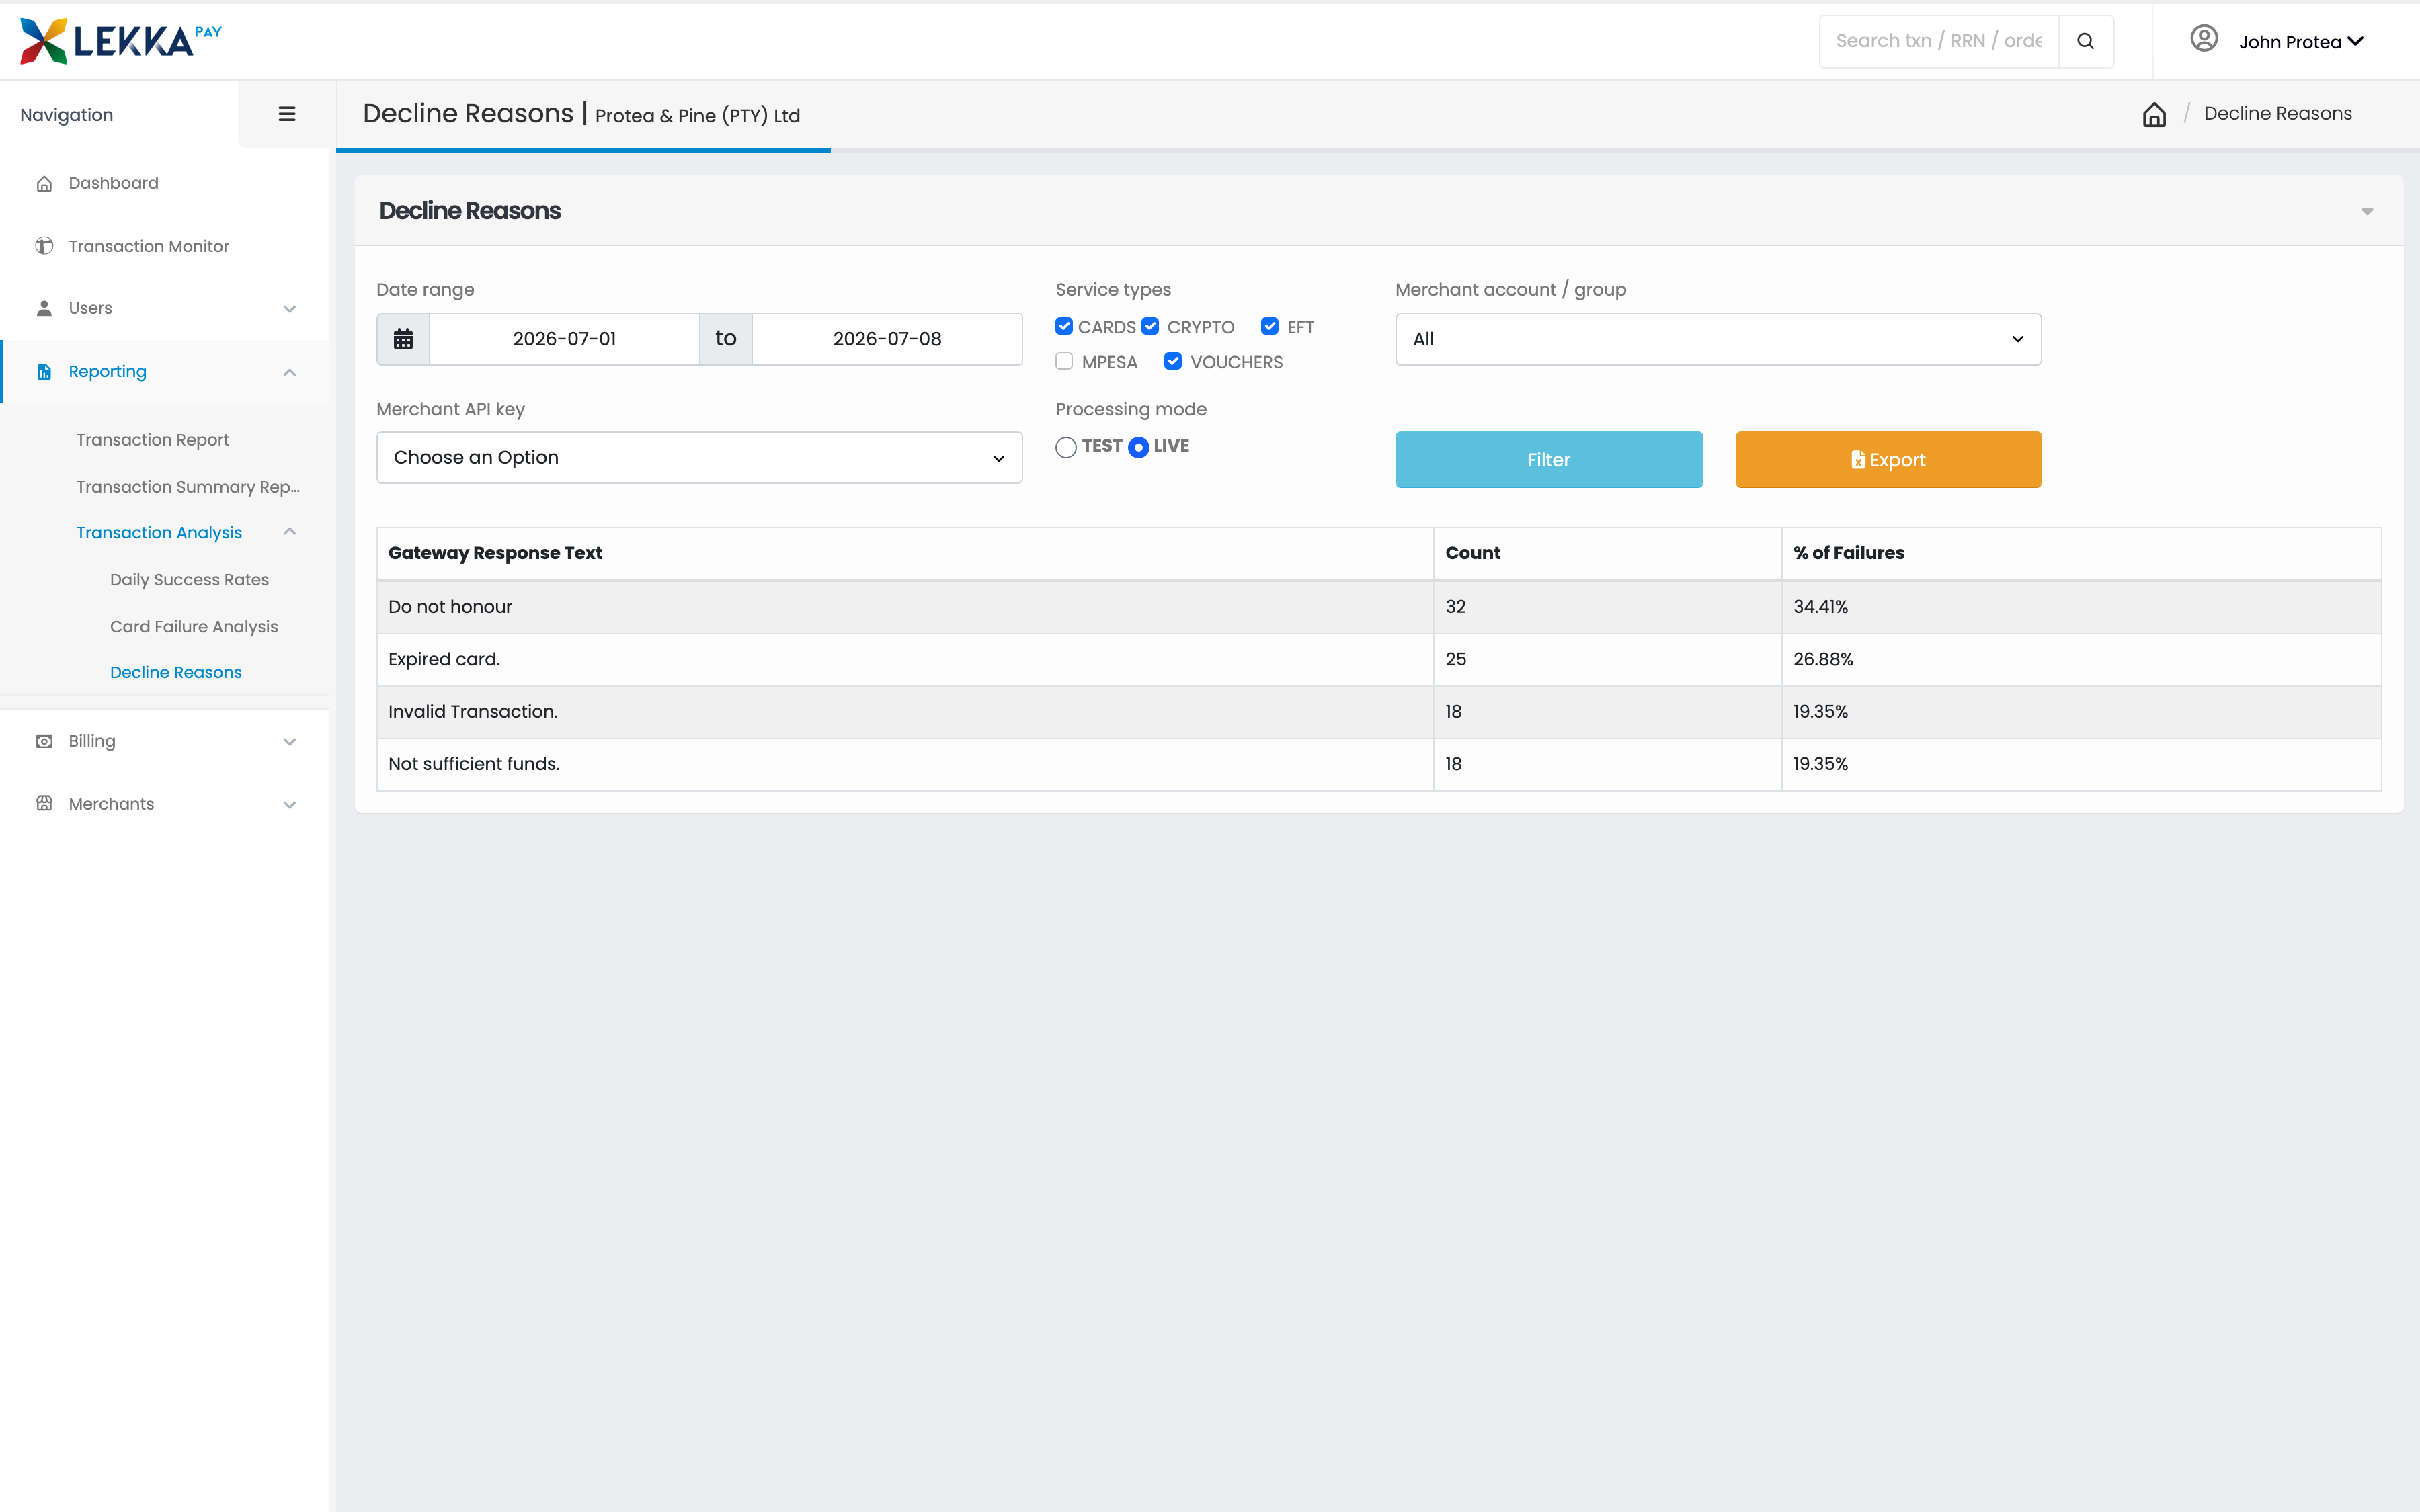Go to Daily Success Rates

pyautogui.click(x=189, y=580)
